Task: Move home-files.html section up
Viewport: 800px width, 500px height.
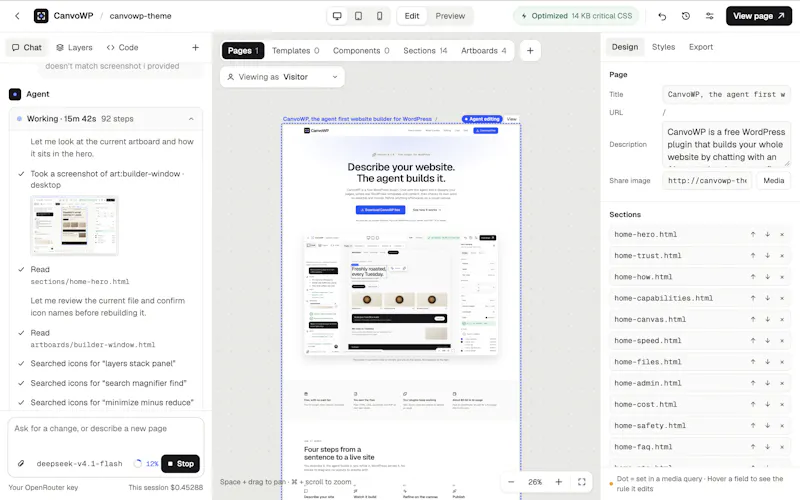Action: (753, 362)
